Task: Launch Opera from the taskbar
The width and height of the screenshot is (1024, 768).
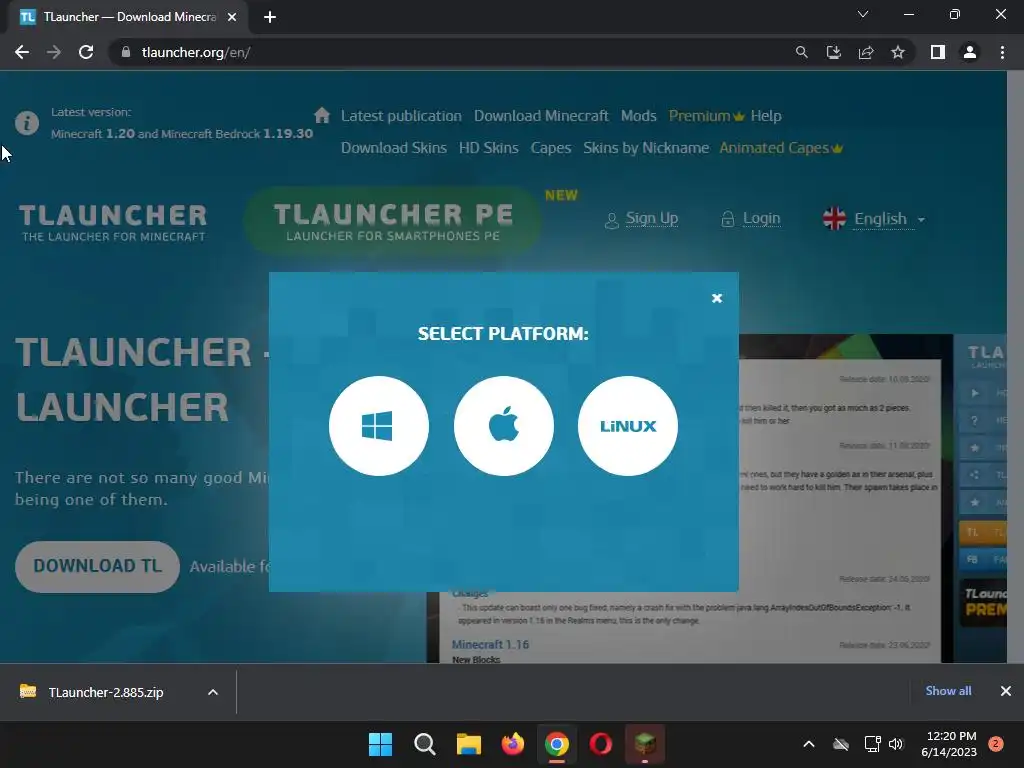Action: [x=601, y=744]
